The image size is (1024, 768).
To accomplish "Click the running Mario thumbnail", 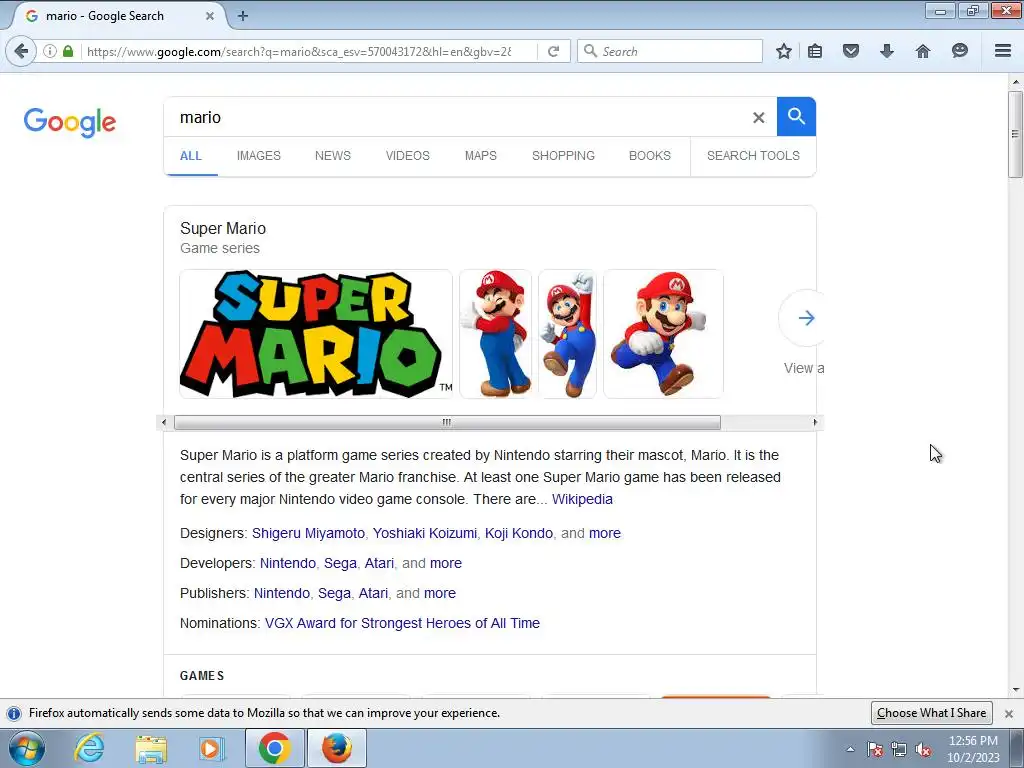I will (664, 334).
